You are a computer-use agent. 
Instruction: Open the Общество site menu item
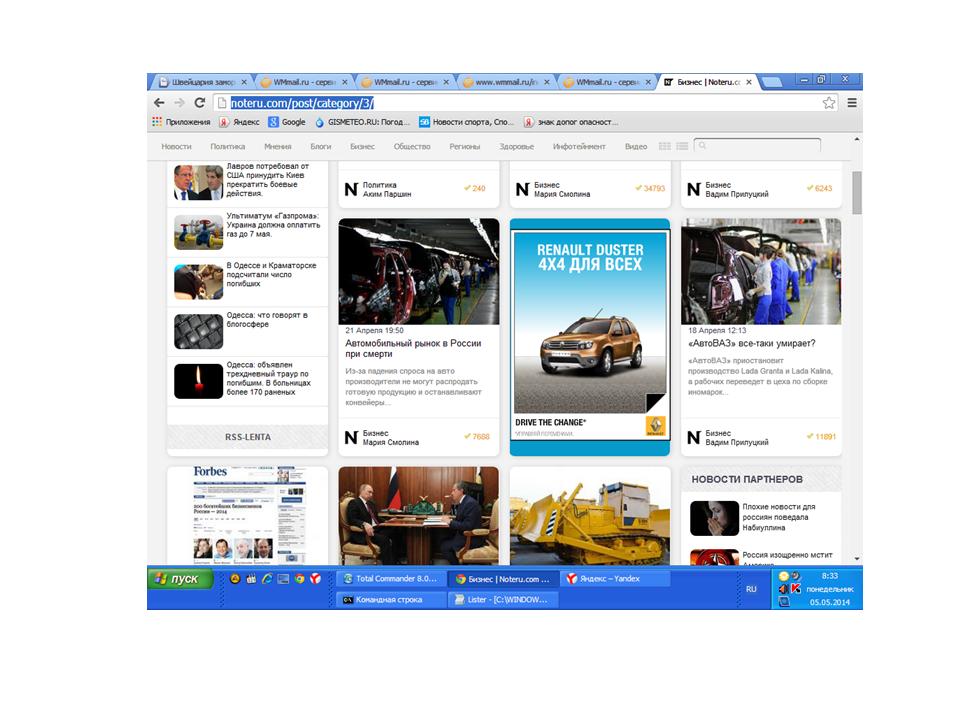[x=412, y=146]
